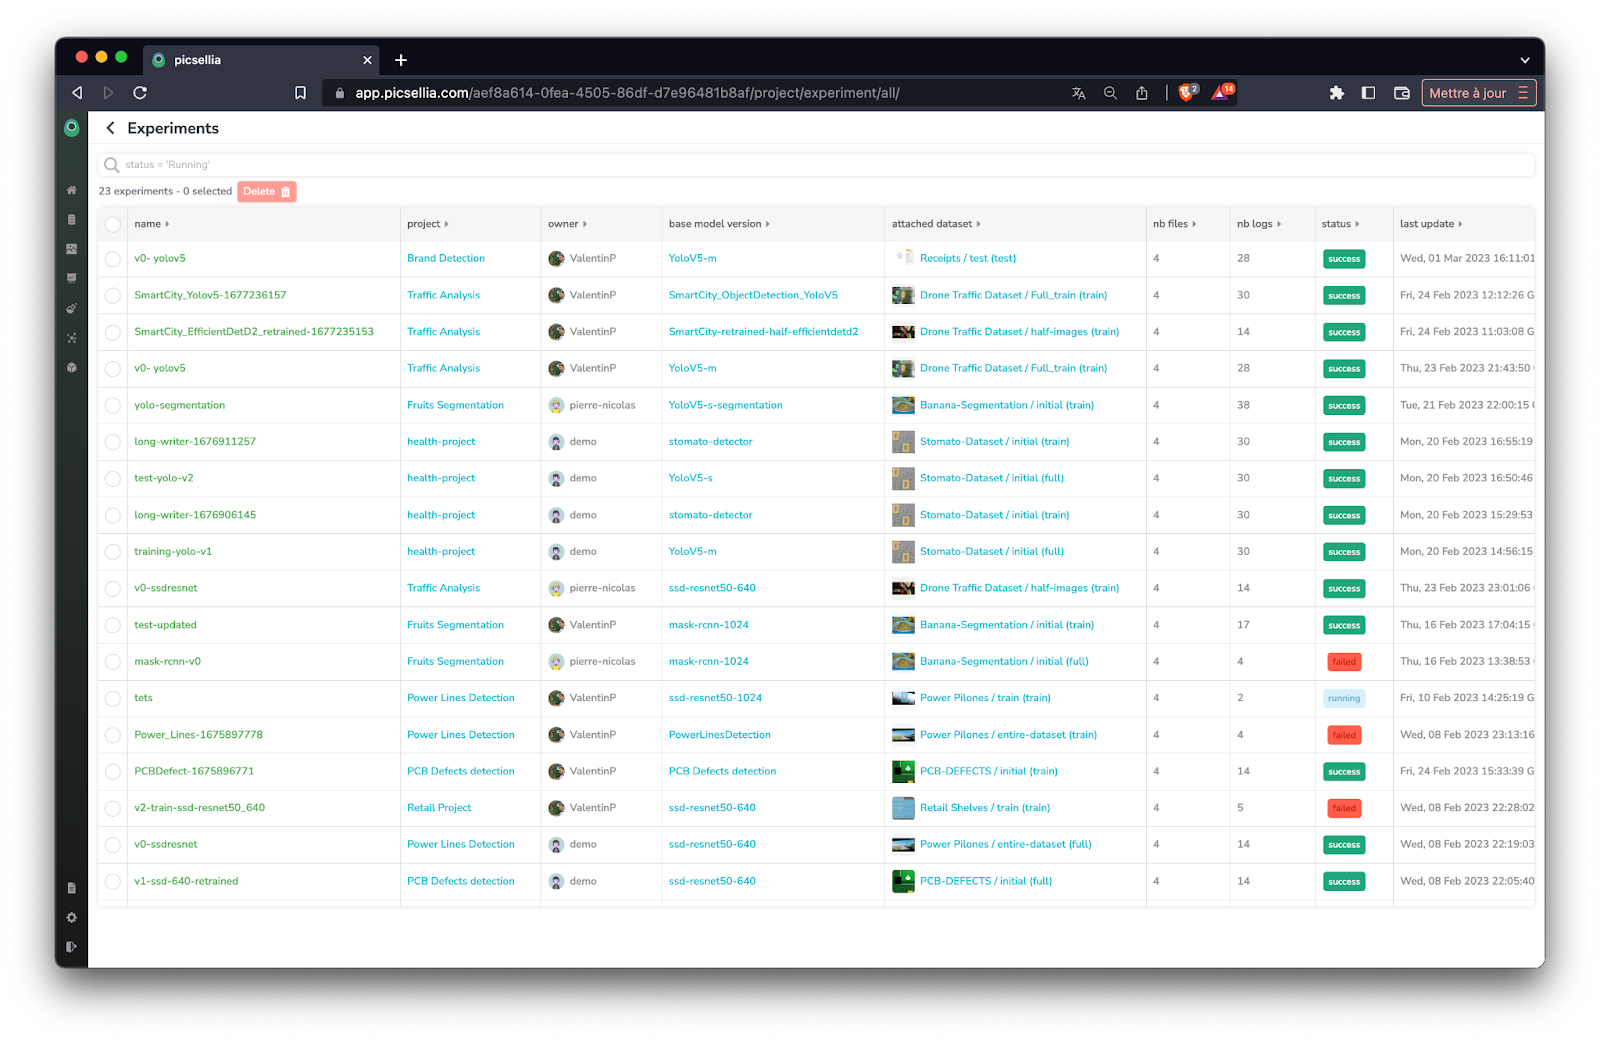Sort by the status column header
This screenshot has width=1600, height=1041.
click(1341, 224)
